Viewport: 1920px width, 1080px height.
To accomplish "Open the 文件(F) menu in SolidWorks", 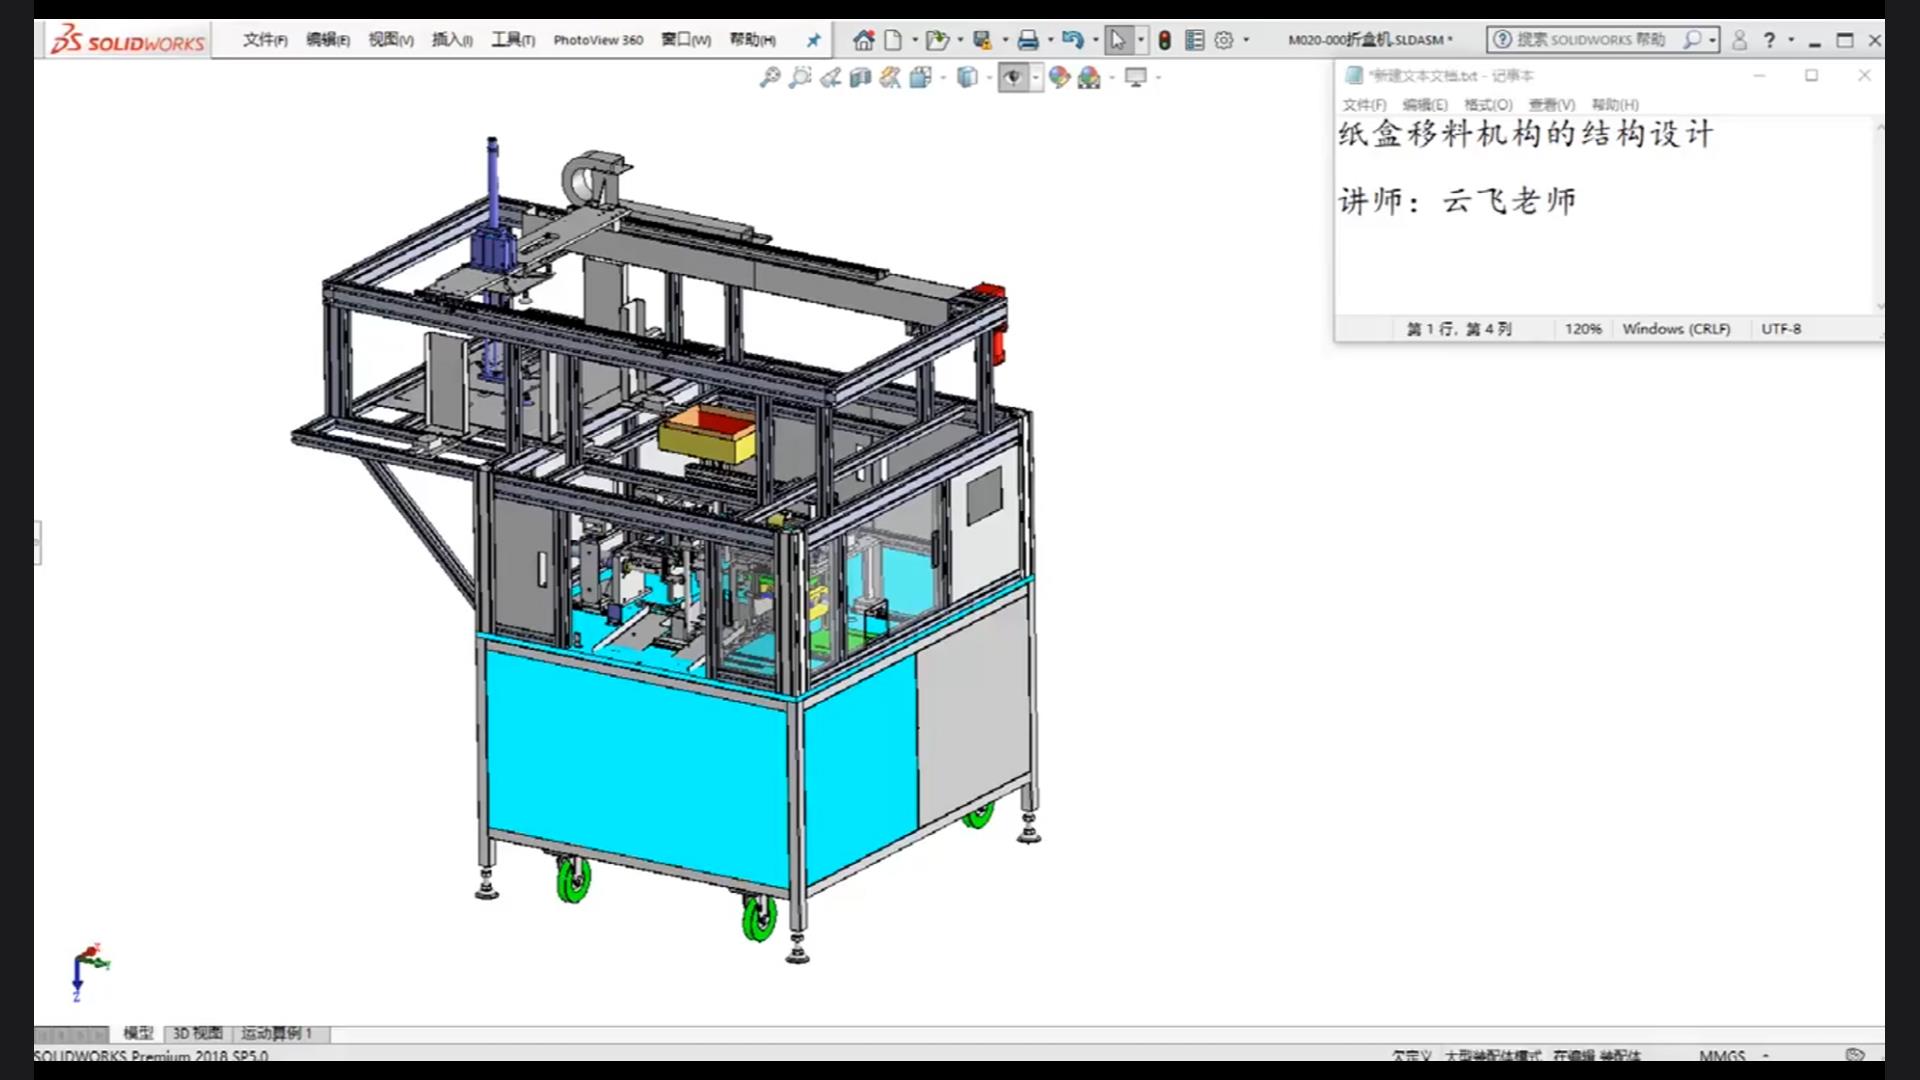I will [x=265, y=40].
